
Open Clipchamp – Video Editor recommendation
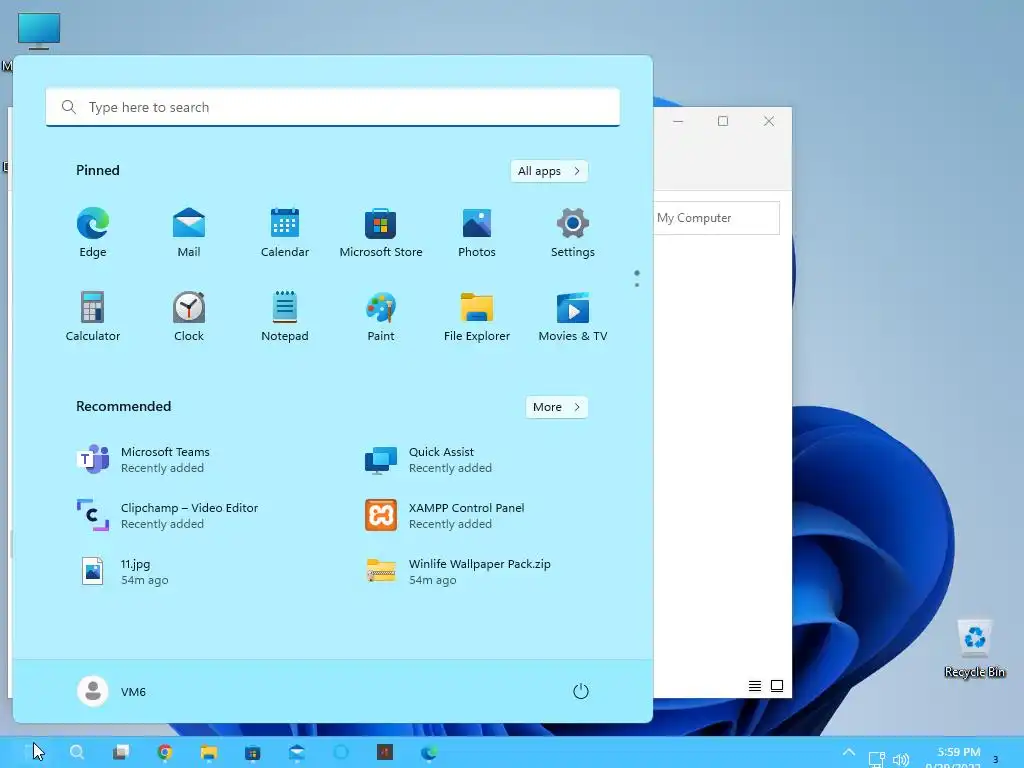tap(167, 515)
